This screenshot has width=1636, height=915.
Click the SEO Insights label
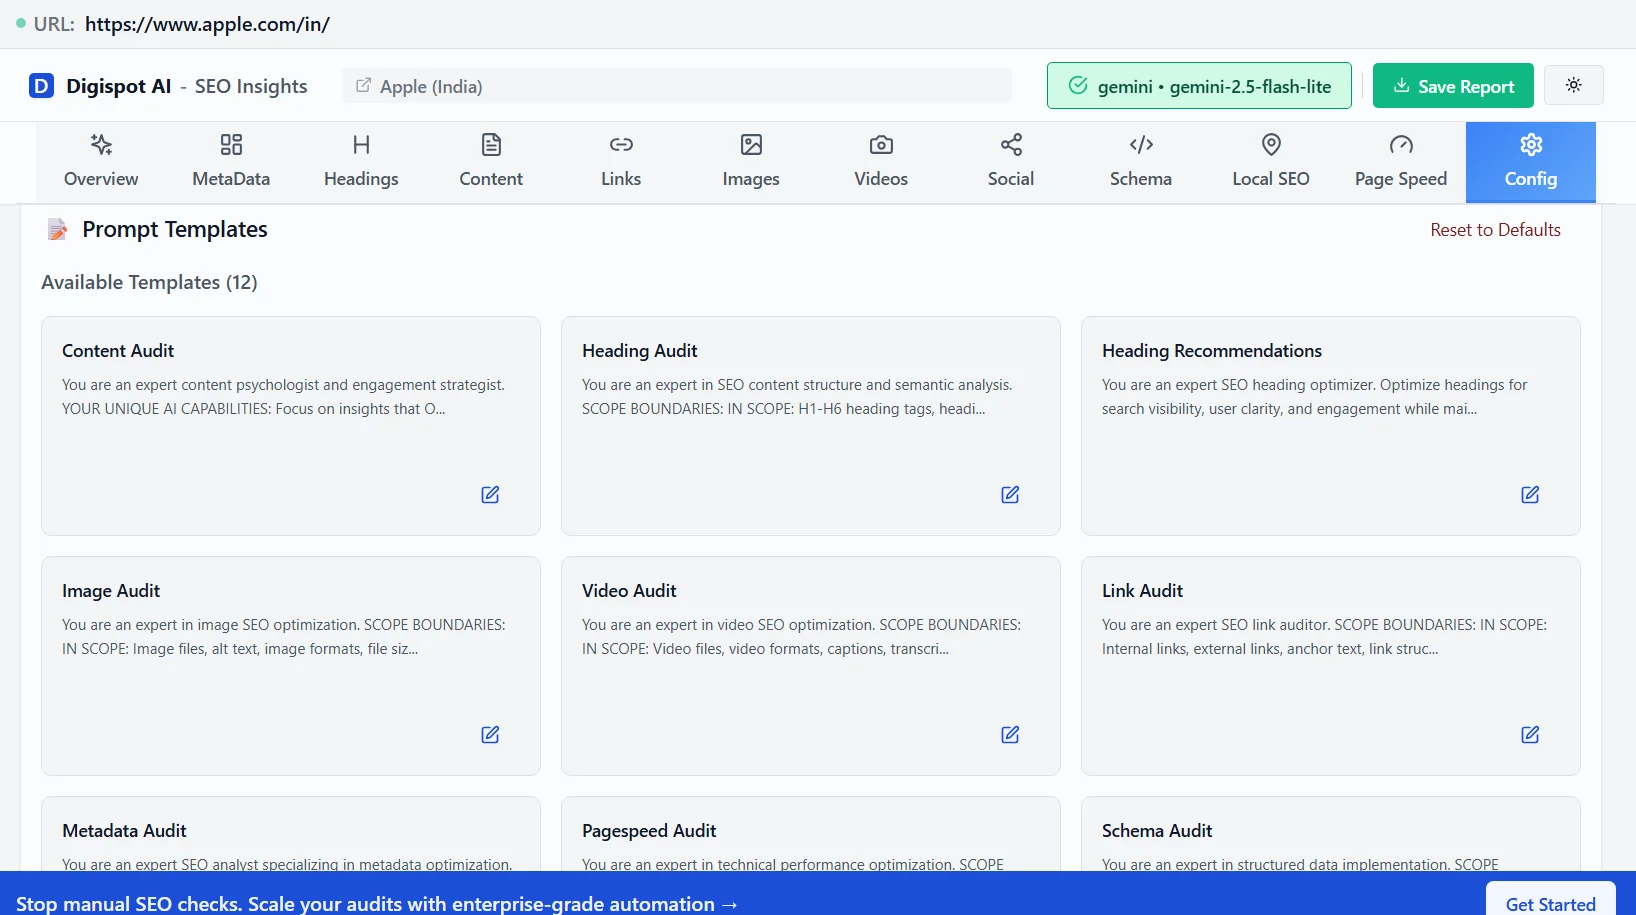pyautogui.click(x=251, y=86)
